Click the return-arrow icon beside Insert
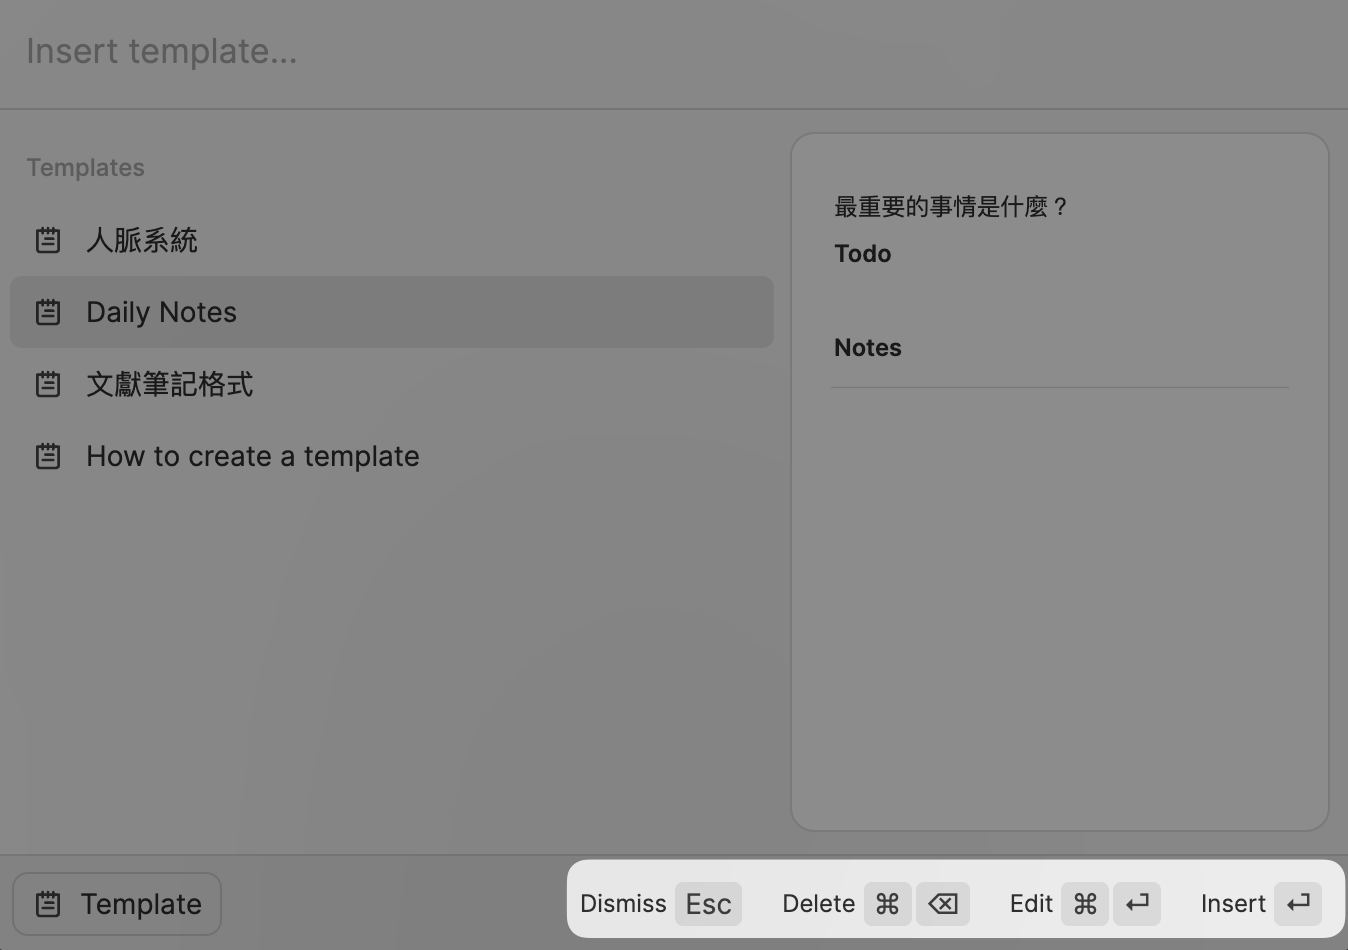 1296,903
